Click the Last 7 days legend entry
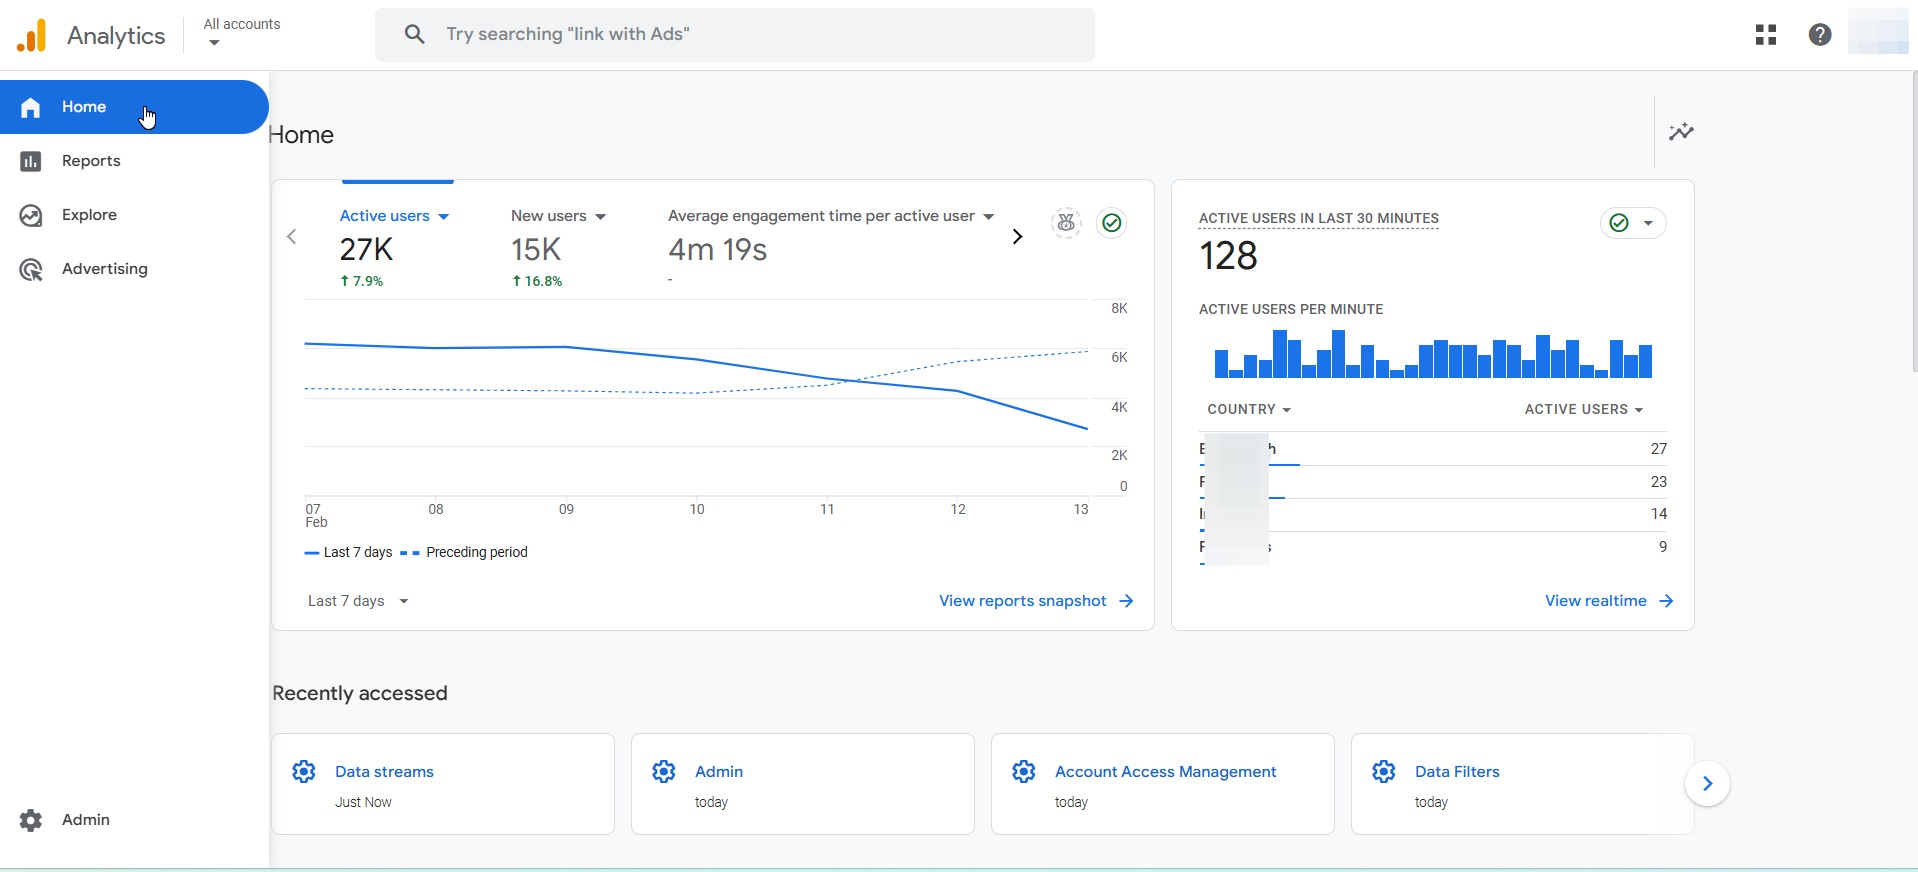This screenshot has height=872, width=1918. pos(348,552)
